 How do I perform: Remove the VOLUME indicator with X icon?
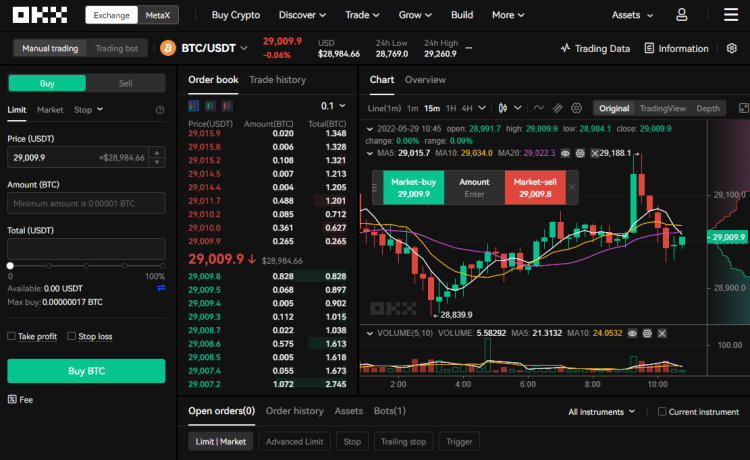pos(662,333)
